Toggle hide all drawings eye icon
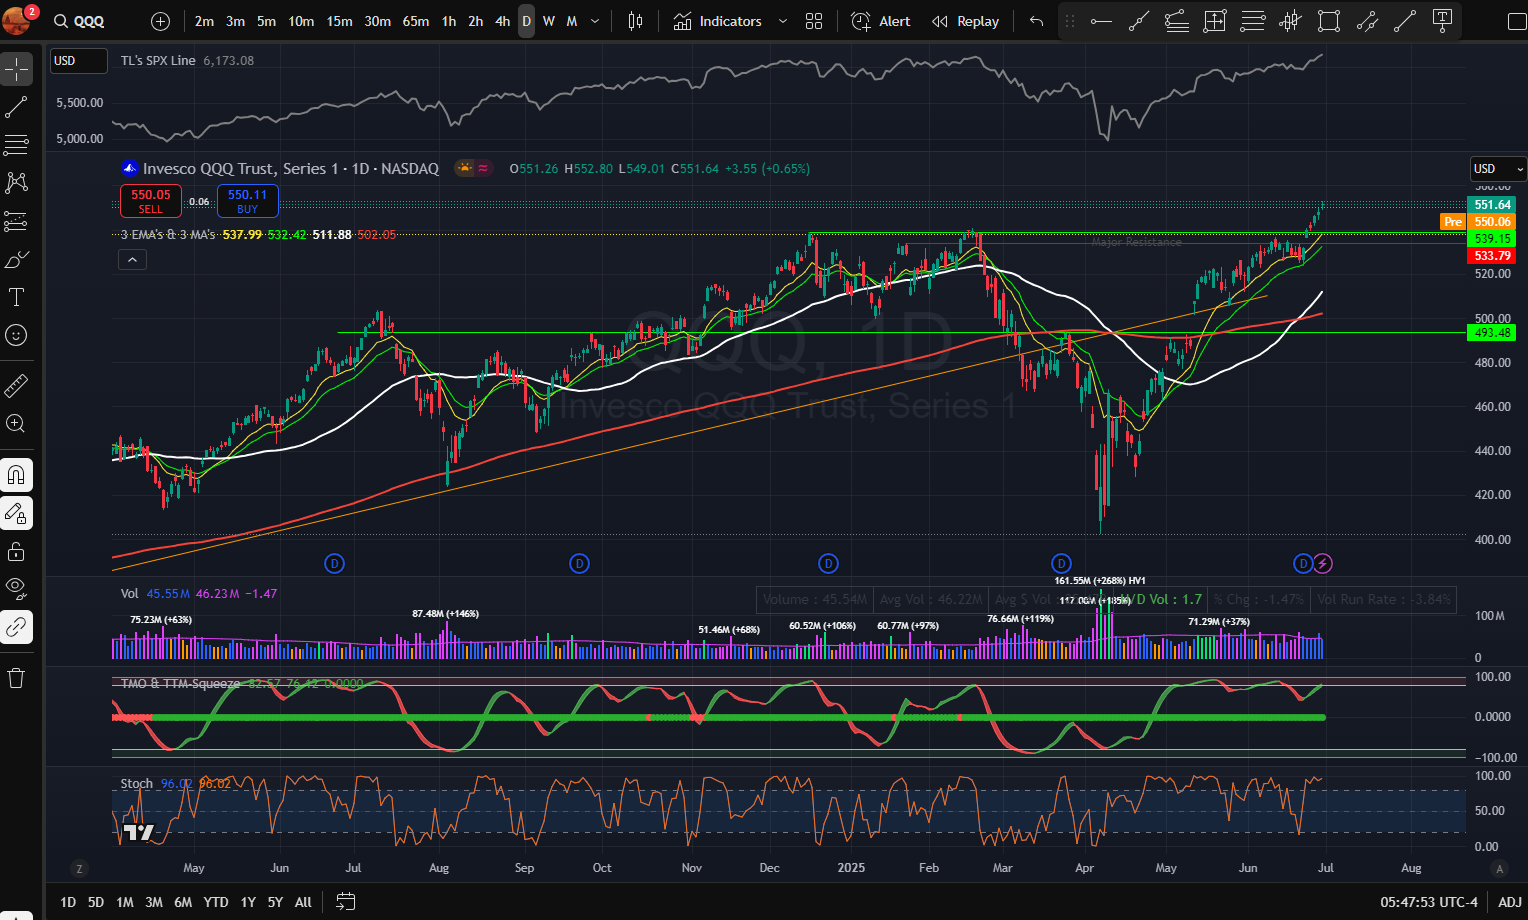Screen dimensions: 1528x920 point(16,589)
